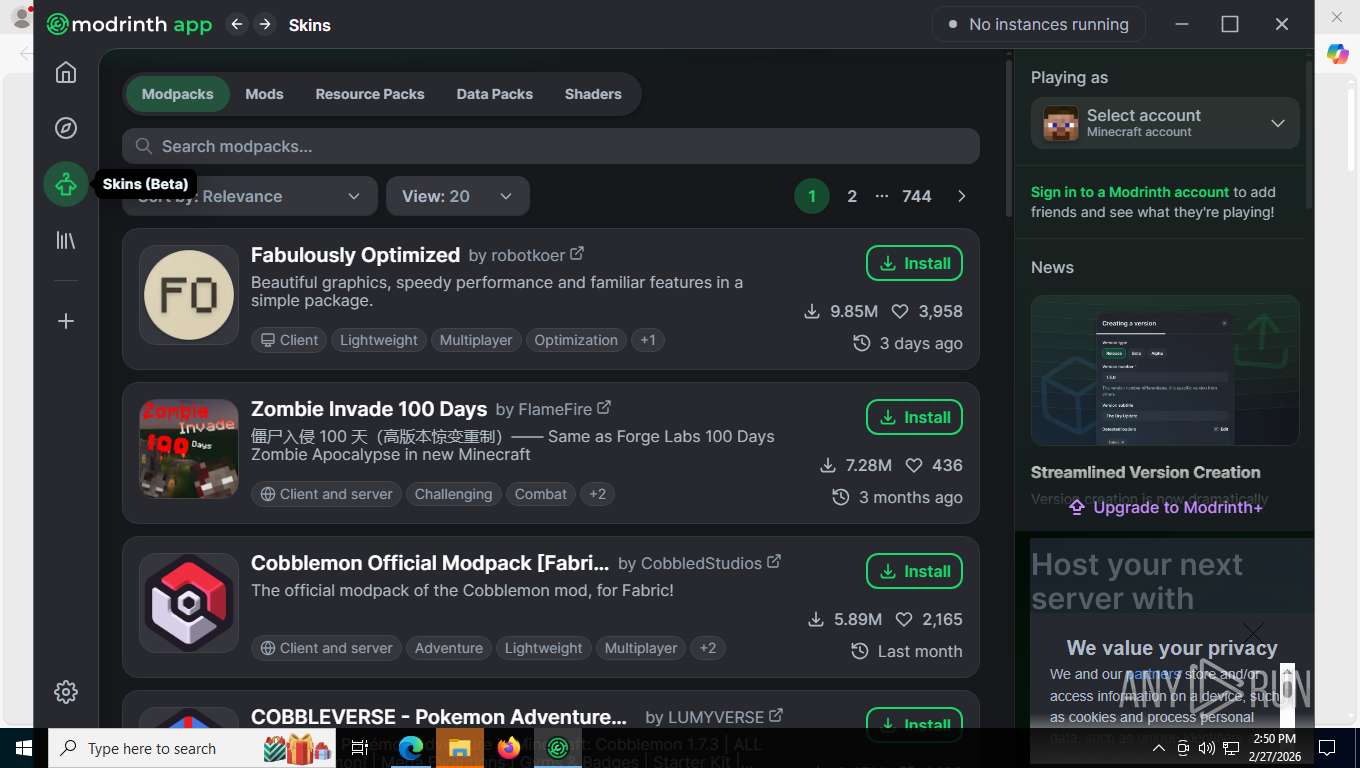1360x768 pixels.
Task: Open the Fabulously Optimized title
Action: pos(355,255)
